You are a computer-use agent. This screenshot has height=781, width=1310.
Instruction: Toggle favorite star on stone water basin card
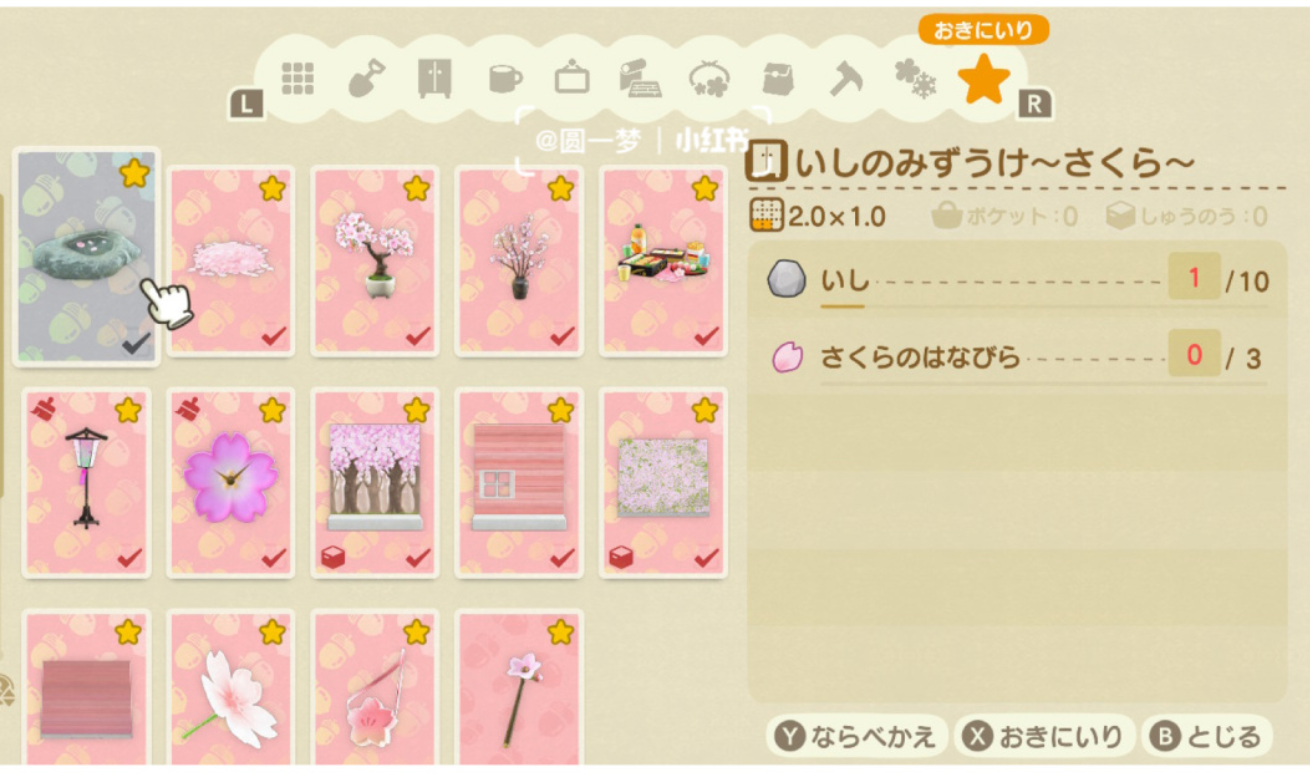point(134,174)
